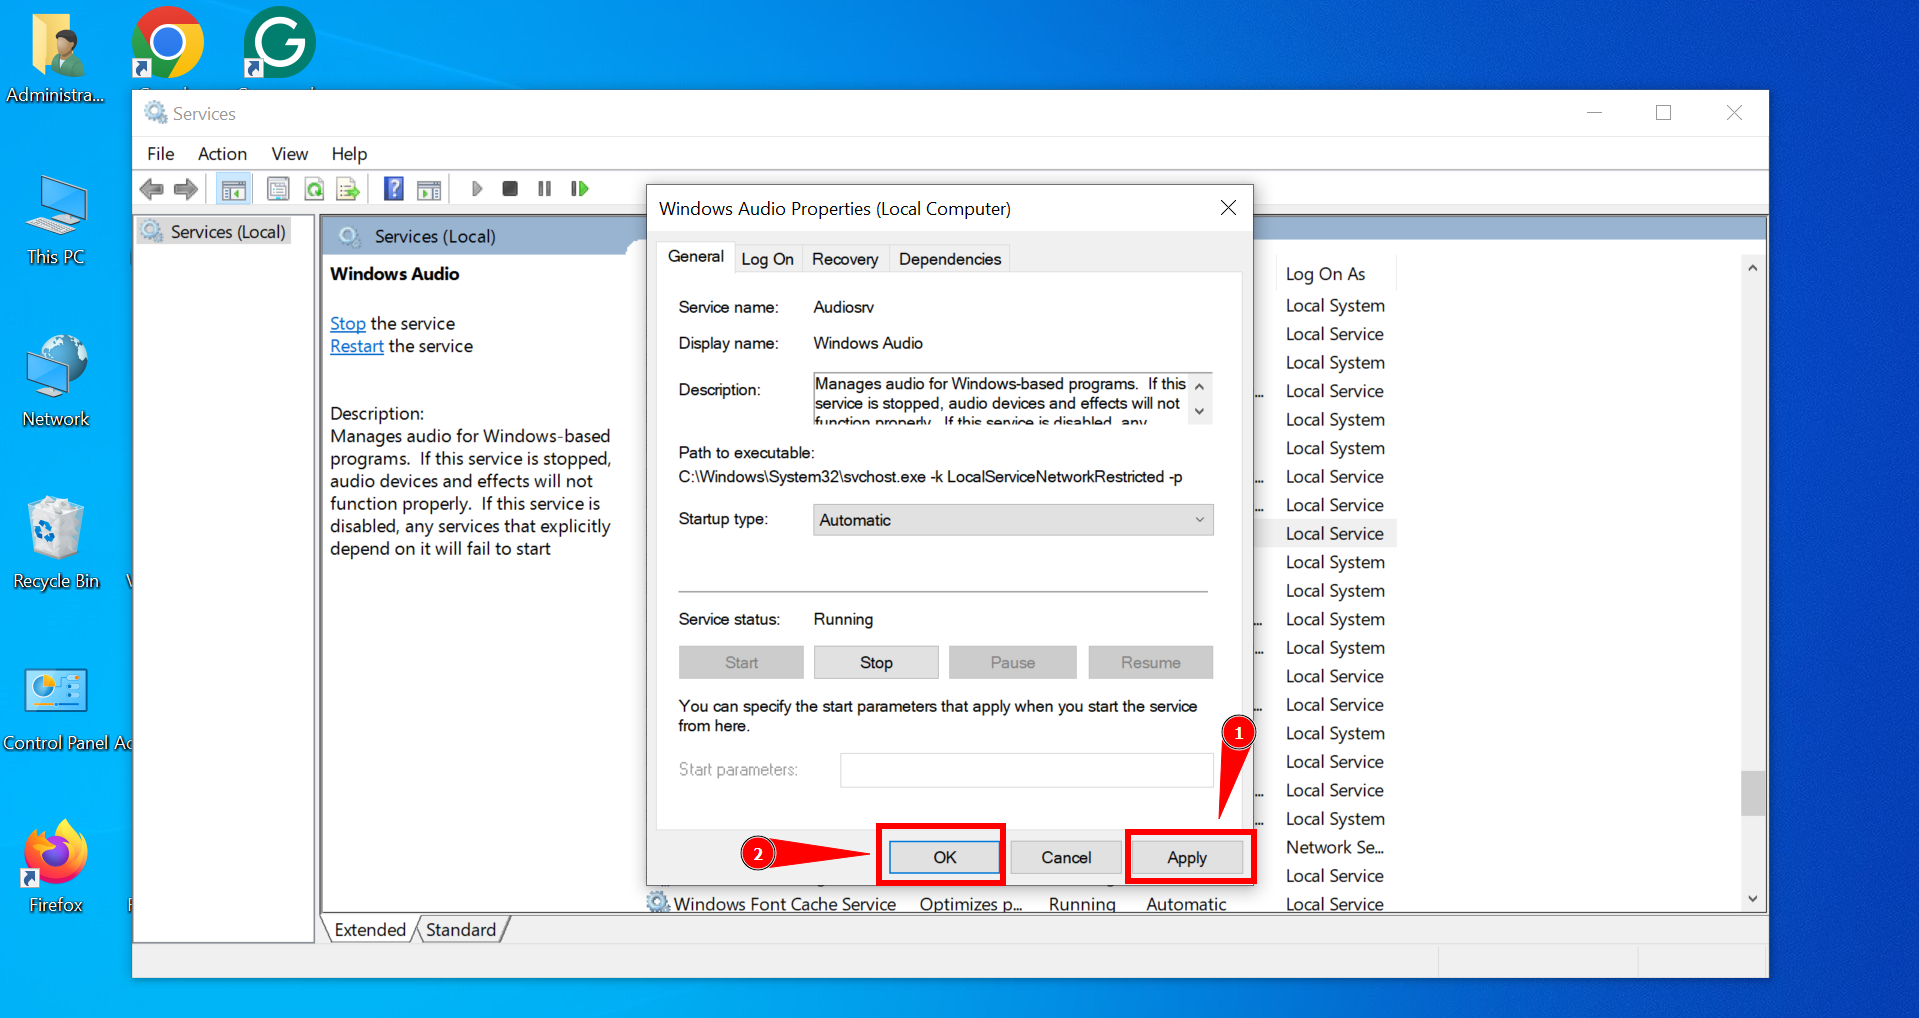Viewport: 1919px width, 1018px height.
Task: Open the View menu
Action: coord(290,154)
